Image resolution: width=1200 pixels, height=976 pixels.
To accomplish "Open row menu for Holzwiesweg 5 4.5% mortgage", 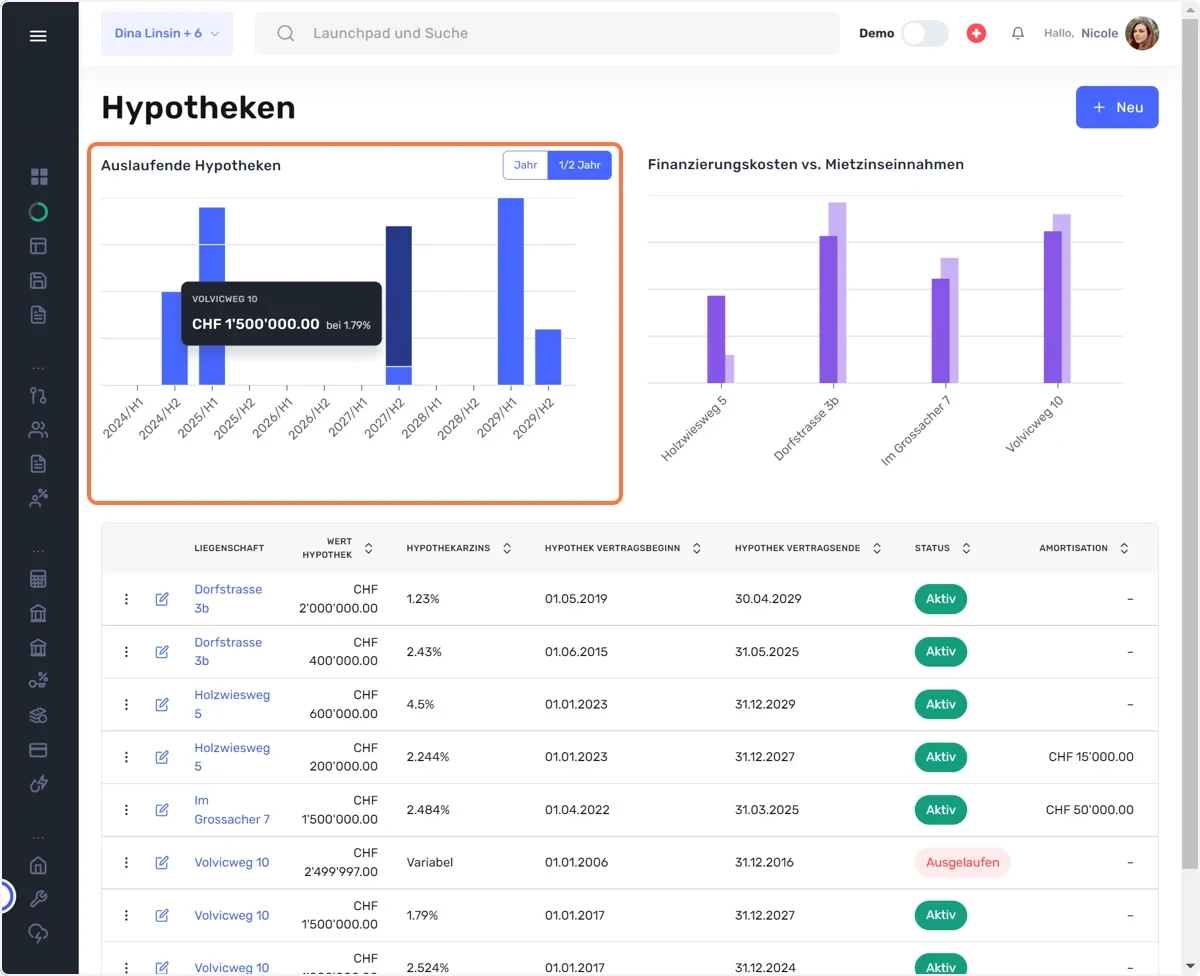I will [x=126, y=704].
